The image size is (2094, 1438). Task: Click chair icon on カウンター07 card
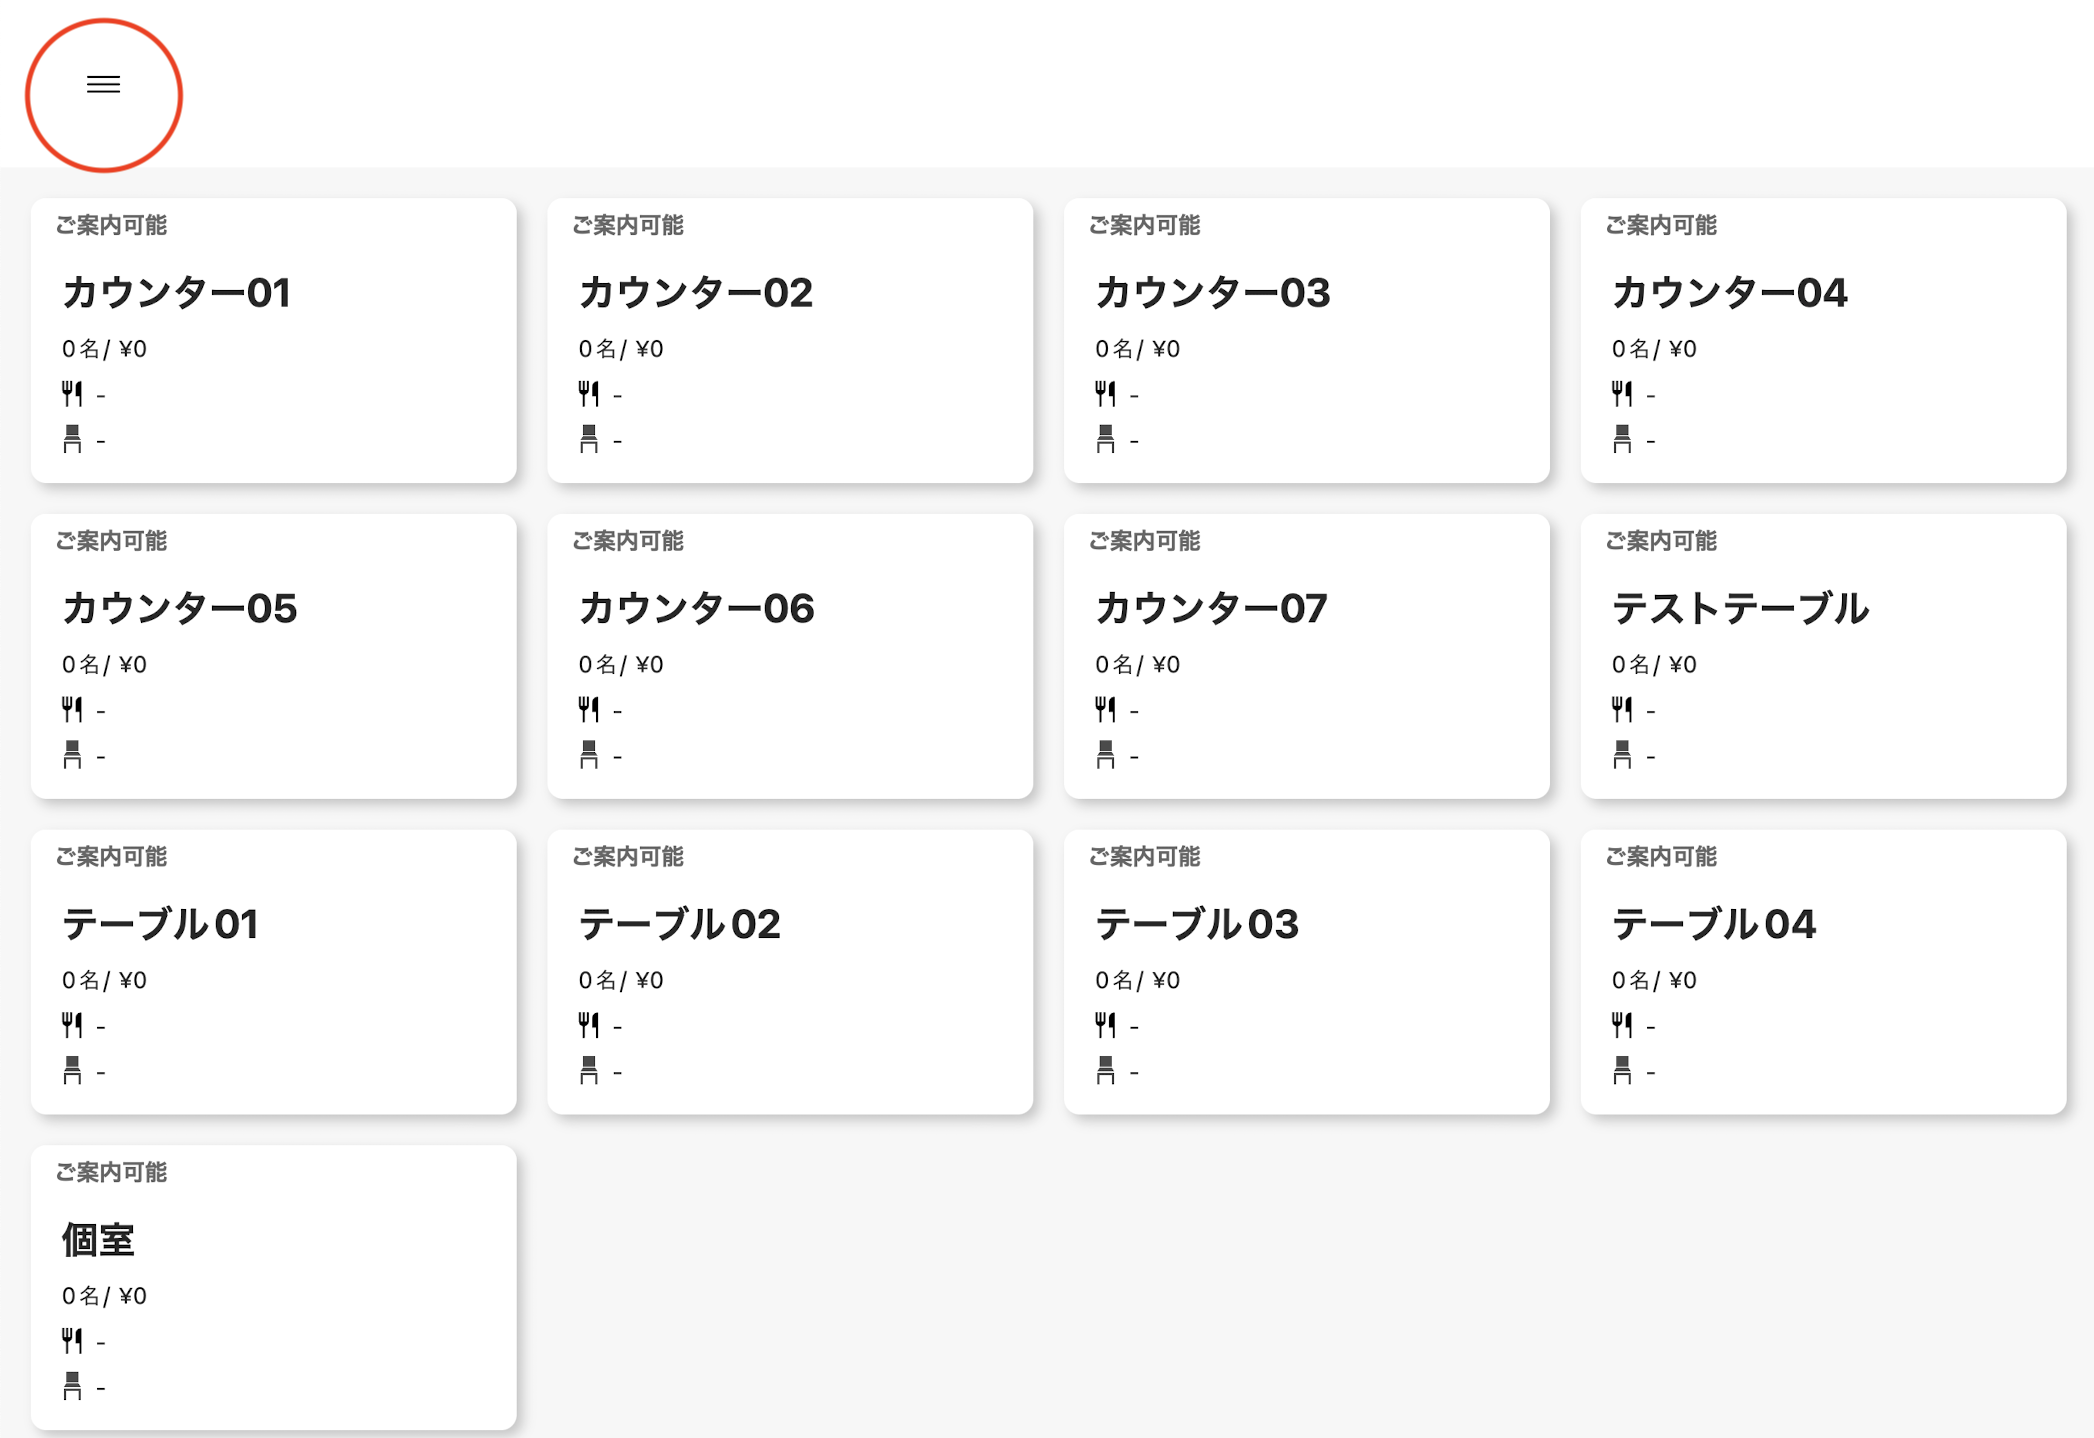coord(1105,755)
